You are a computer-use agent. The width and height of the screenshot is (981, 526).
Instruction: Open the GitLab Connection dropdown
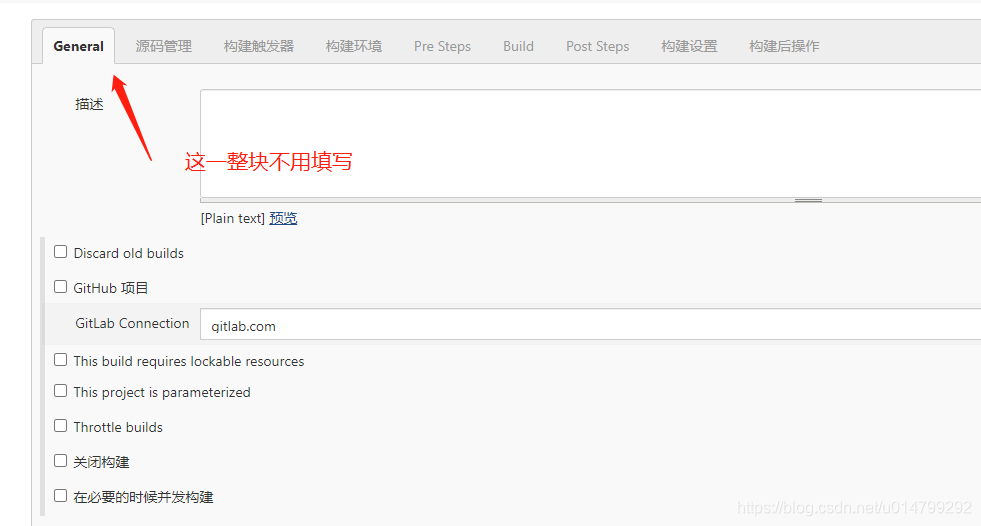coord(590,325)
